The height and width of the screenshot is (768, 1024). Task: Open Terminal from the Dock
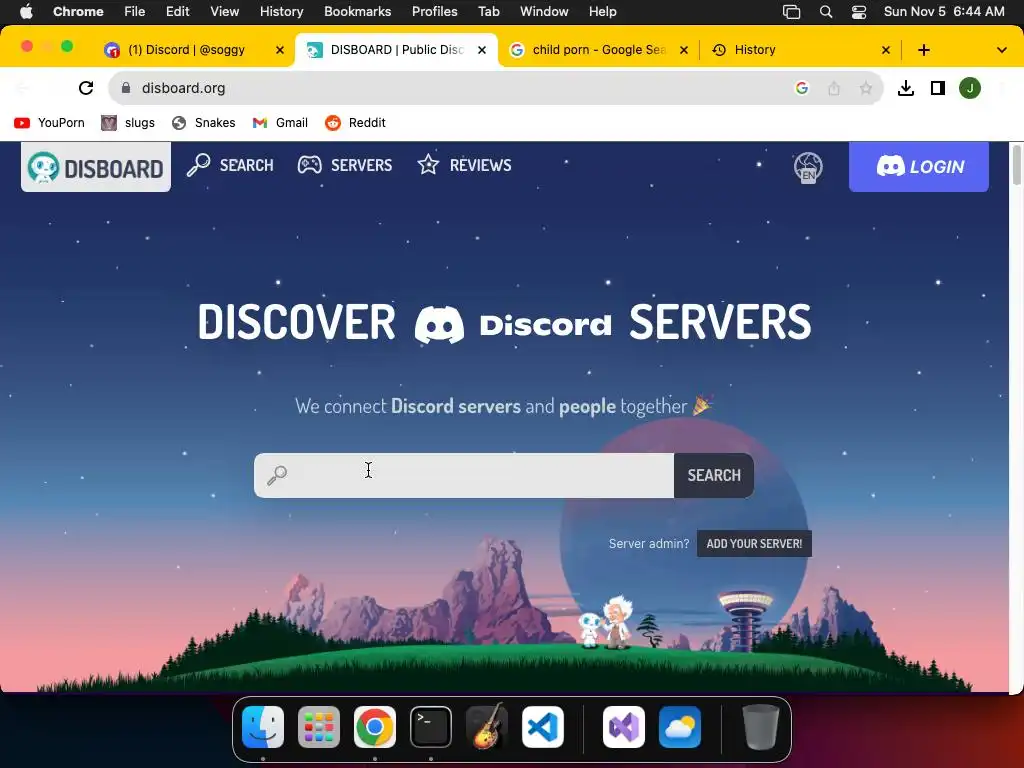click(431, 727)
